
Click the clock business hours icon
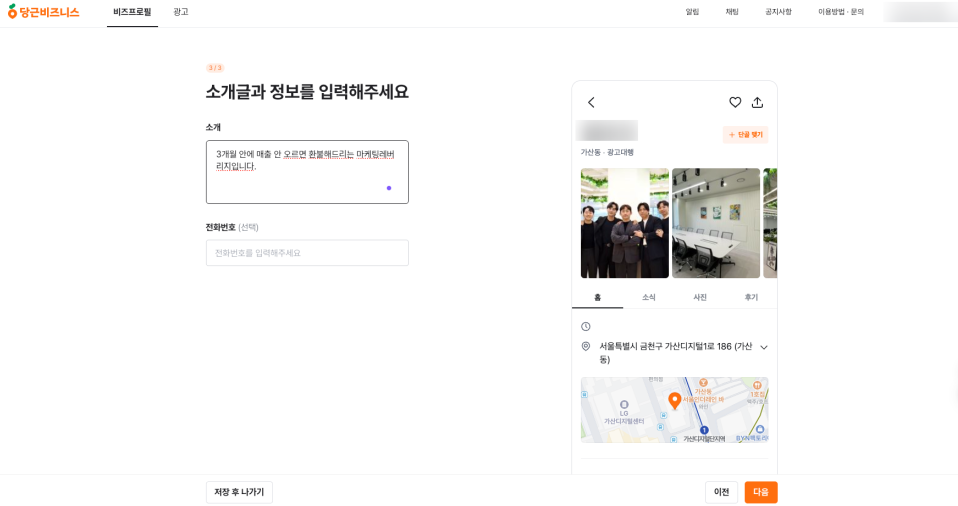(x=585, y=326)
